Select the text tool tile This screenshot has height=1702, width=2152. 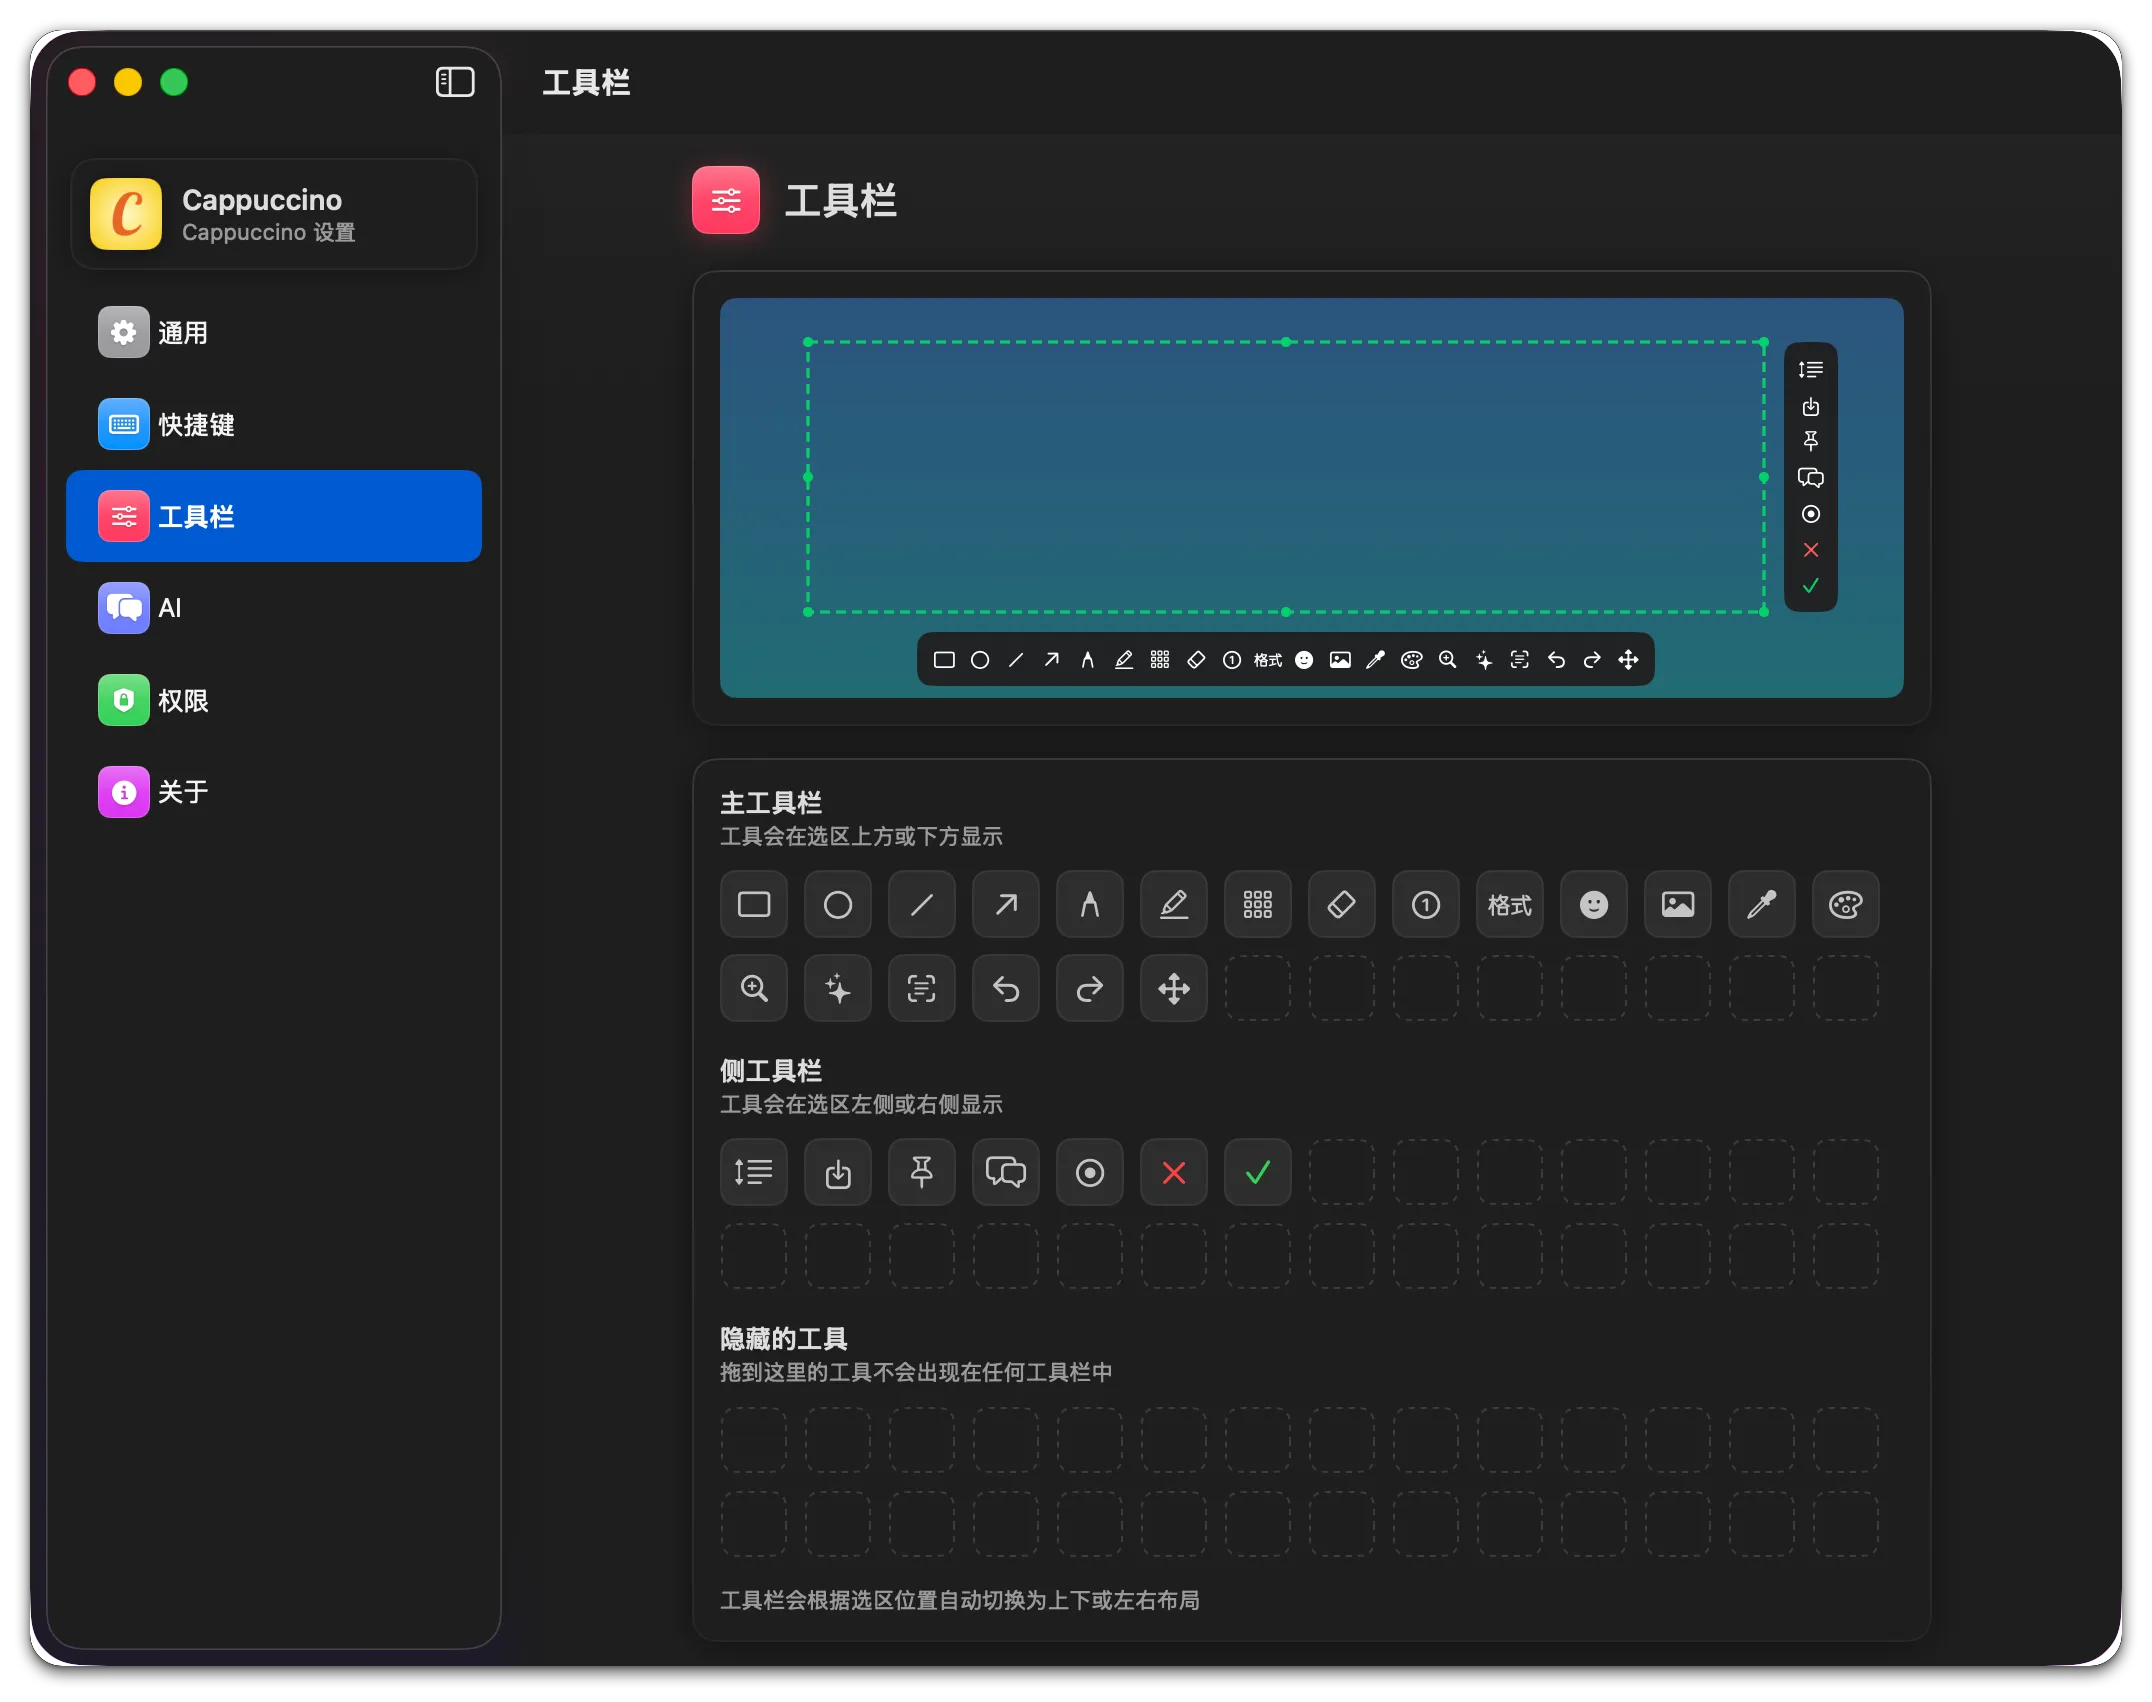point(1090,905)
